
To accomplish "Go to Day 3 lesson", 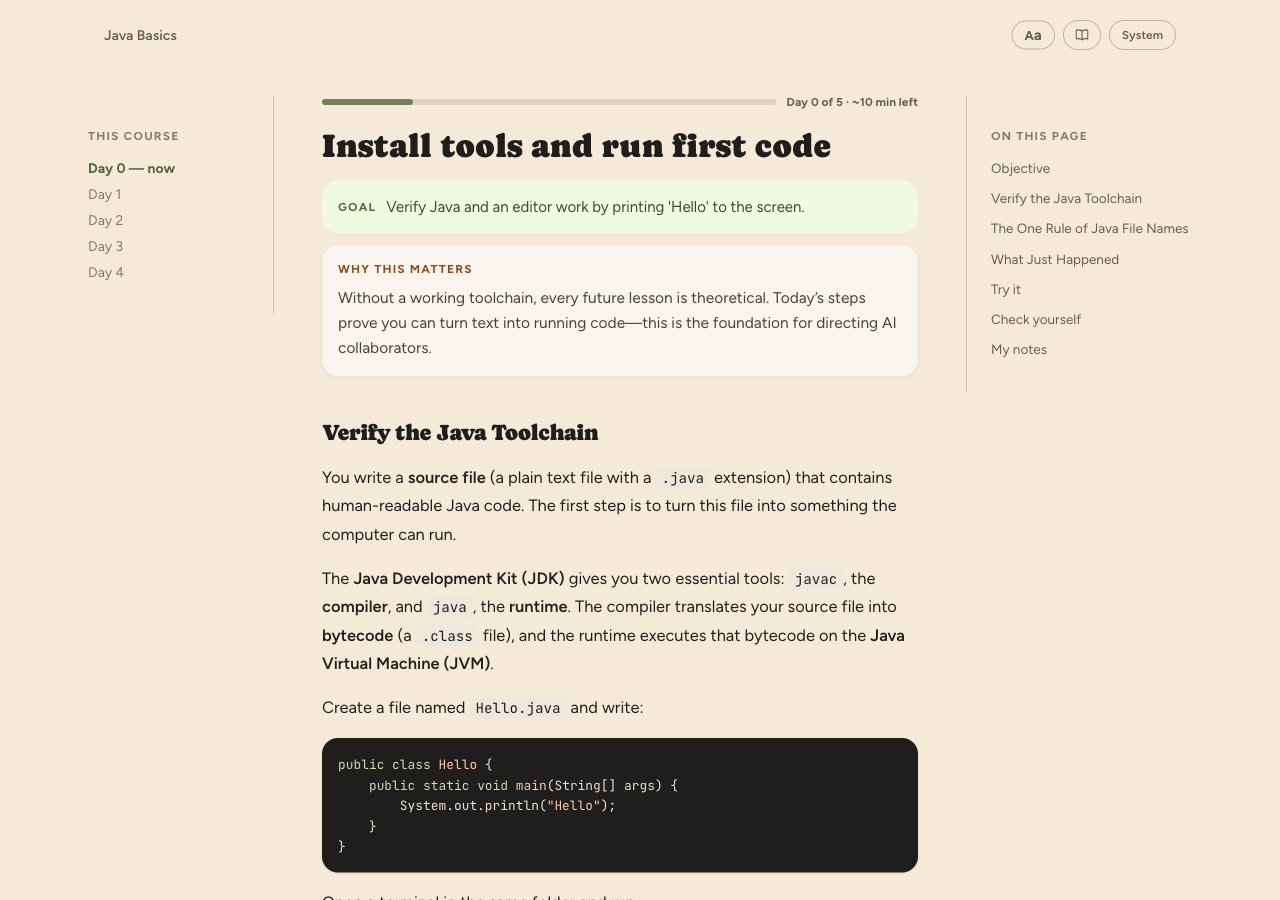I will pyautogui.click(x=106, y=246).
